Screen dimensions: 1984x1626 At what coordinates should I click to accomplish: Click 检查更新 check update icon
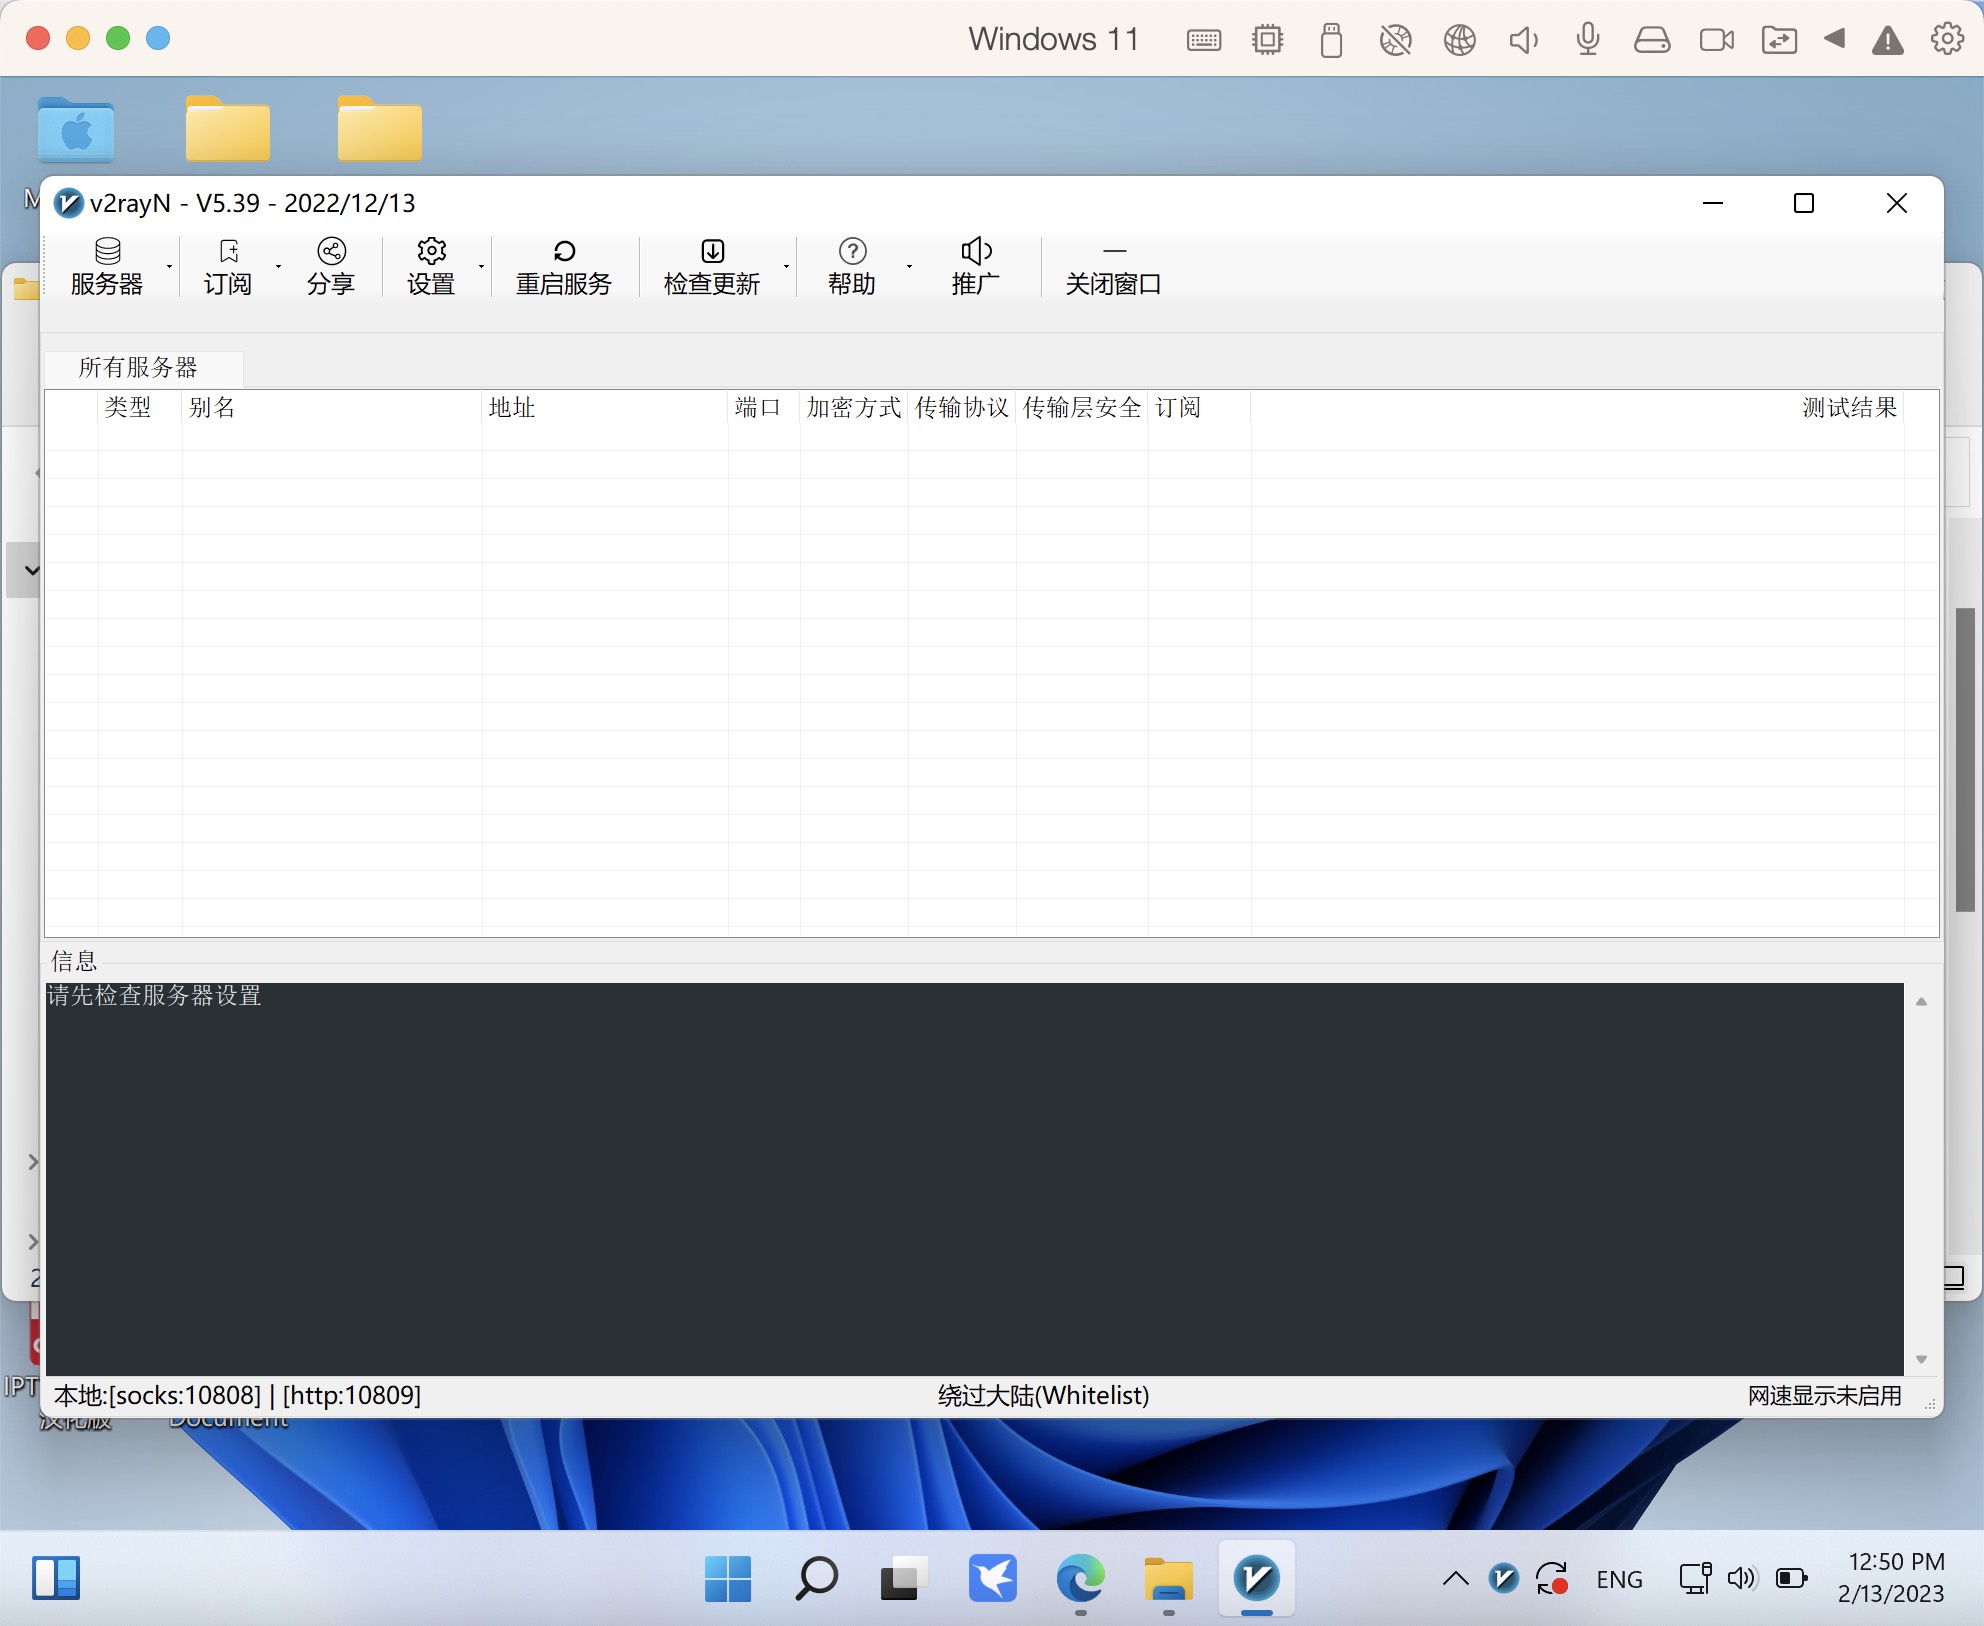pyautogui.click(x=712, y=251)
